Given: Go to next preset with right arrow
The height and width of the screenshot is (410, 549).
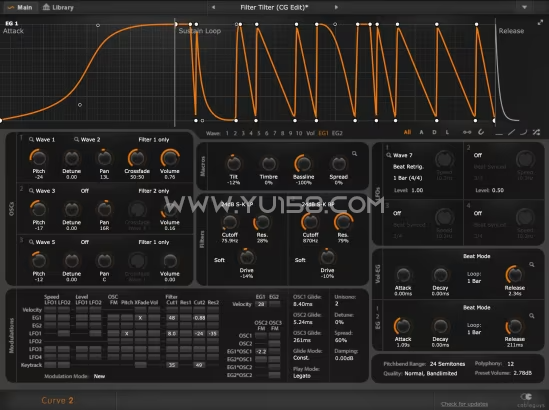Looking at the screenshot, I should [x=336, y=7].
